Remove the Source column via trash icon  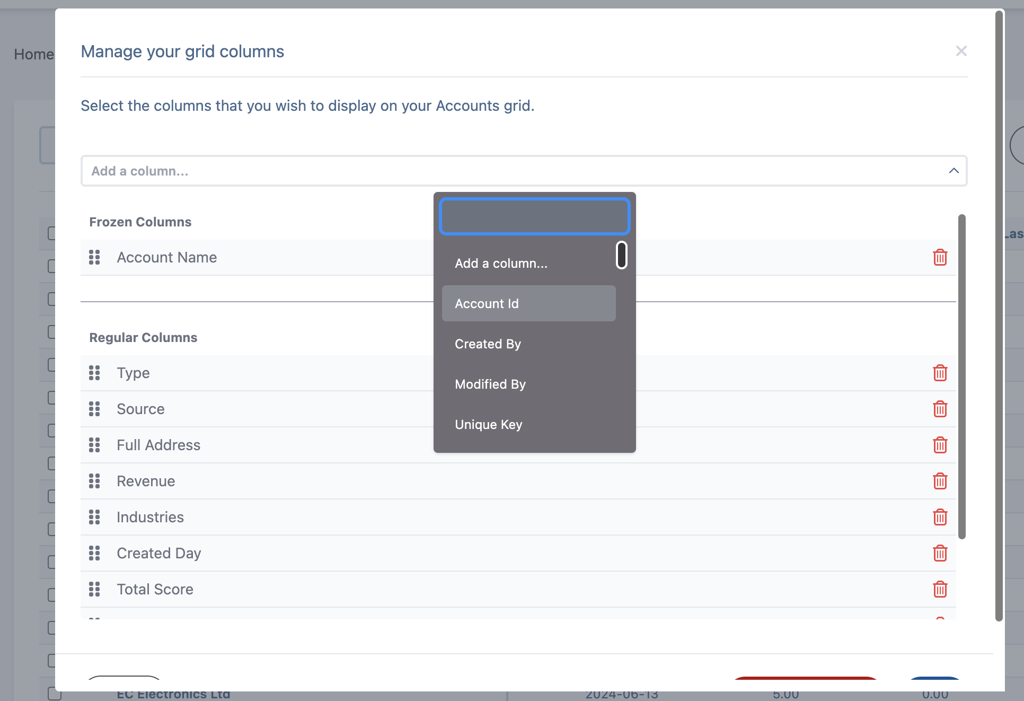click(x=940, y=409)
